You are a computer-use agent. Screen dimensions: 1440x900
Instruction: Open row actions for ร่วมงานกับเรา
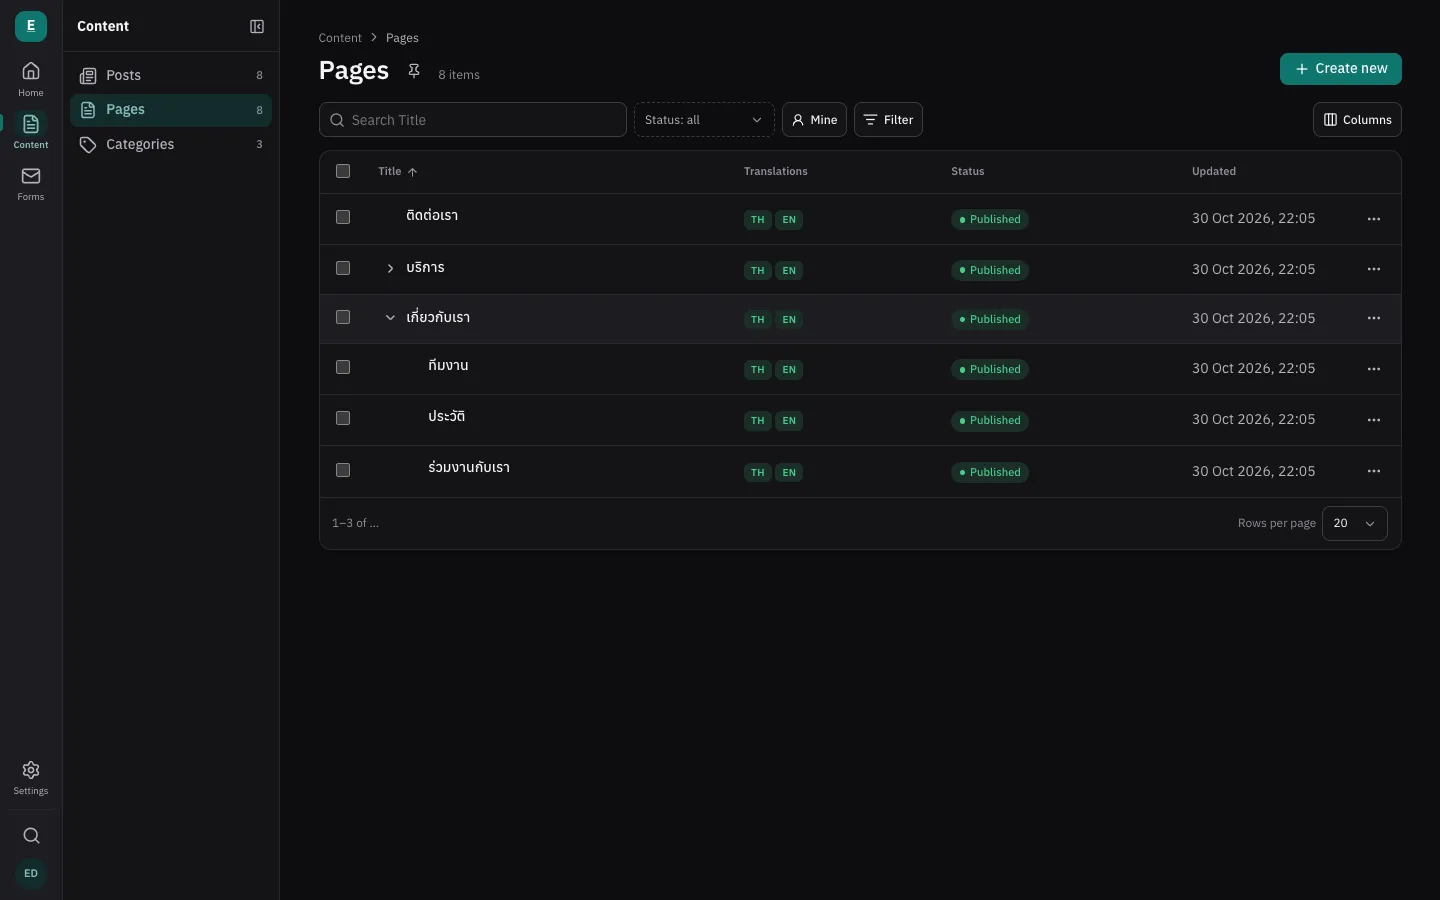tap(1374, 471)
